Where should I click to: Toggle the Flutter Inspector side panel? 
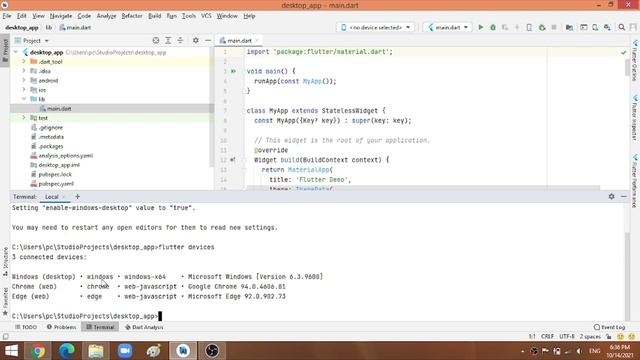[x=635, y=118]
